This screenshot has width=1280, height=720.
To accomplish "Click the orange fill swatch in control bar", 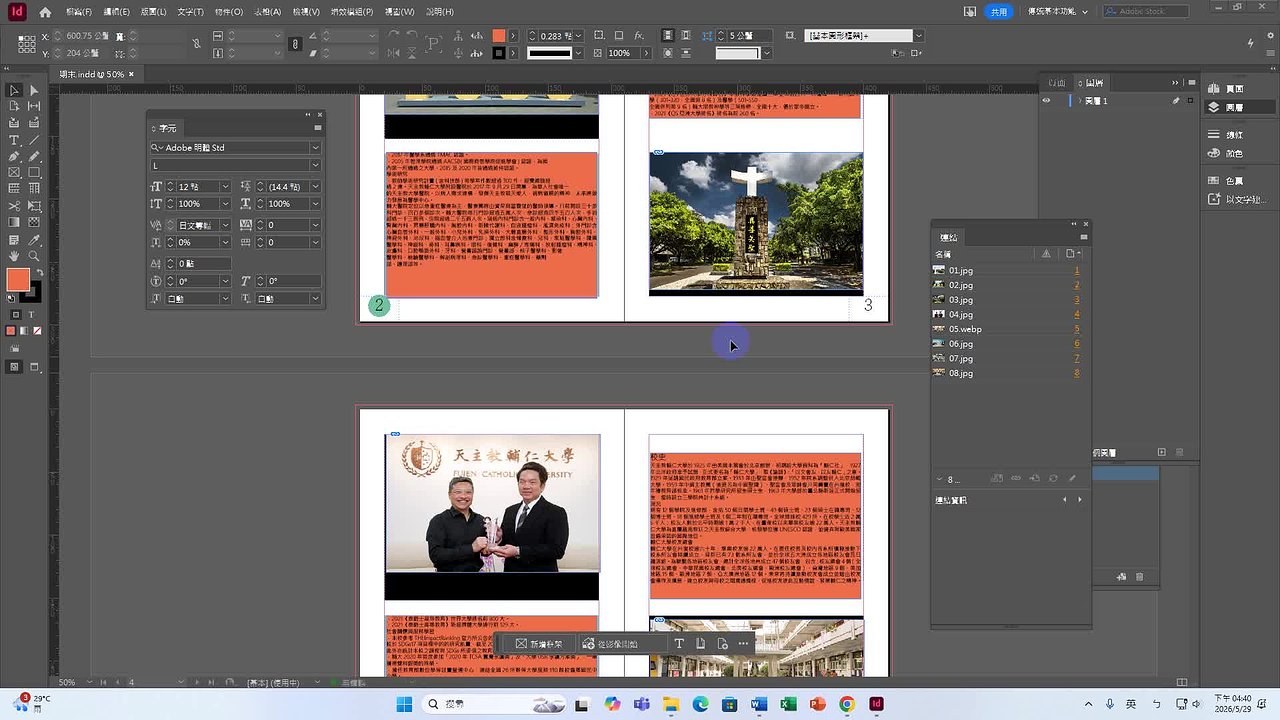I will click(x=498, y=35).
